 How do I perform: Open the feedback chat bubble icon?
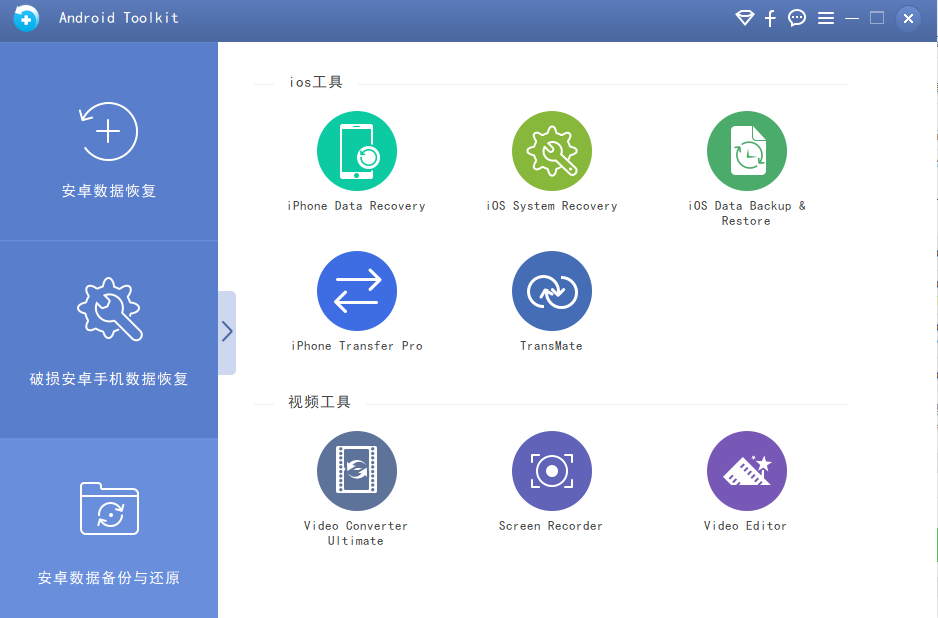coord(797,18)
